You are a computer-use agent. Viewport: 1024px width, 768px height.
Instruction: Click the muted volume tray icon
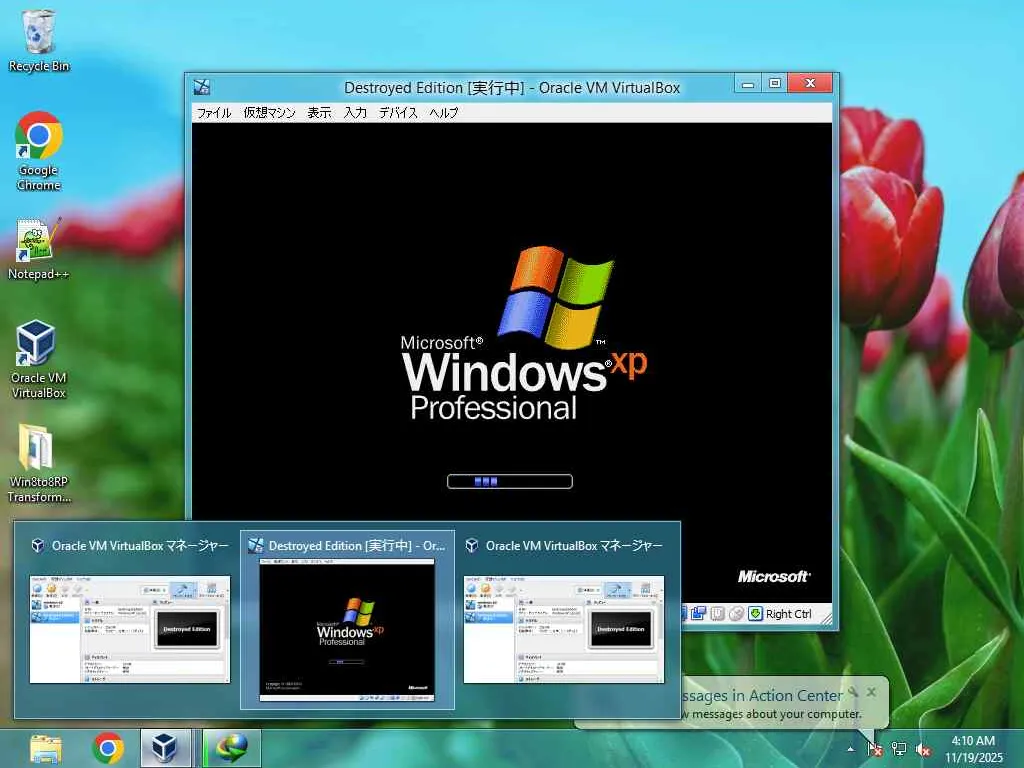923,750
